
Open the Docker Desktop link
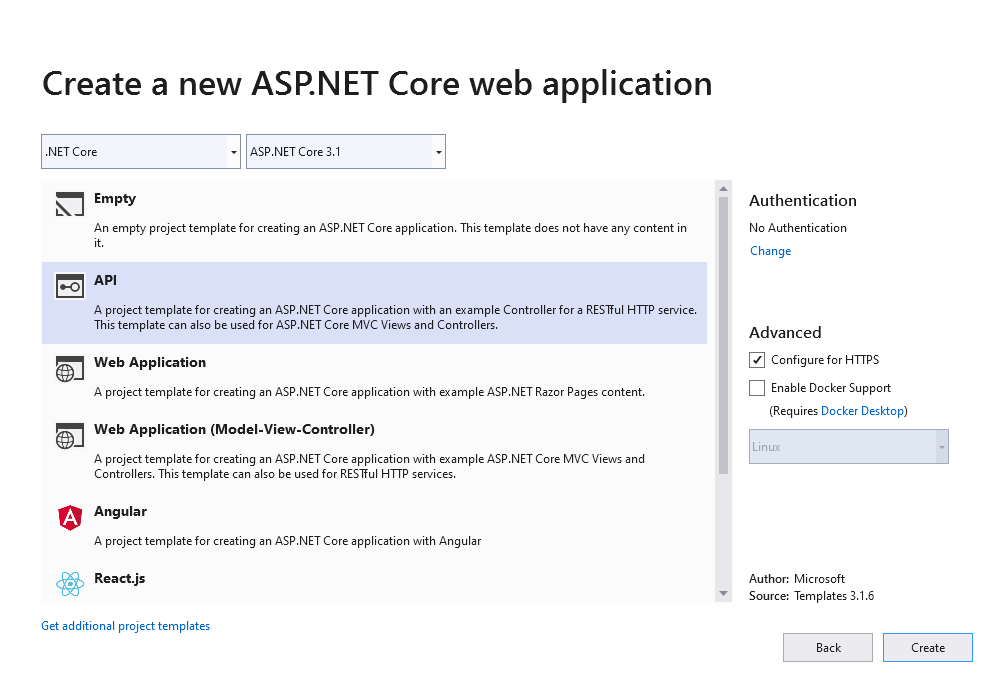tap(863, 411)
